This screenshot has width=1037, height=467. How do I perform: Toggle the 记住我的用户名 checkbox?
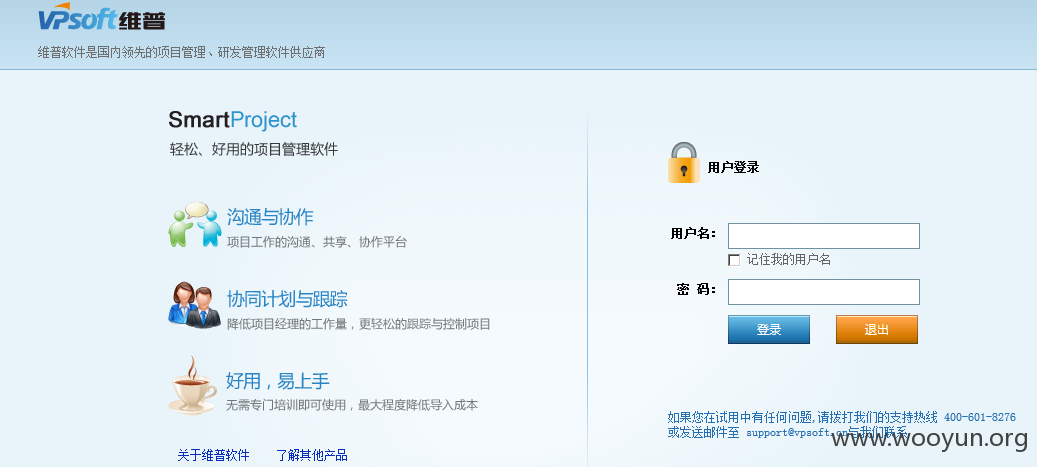pos(733,260)
